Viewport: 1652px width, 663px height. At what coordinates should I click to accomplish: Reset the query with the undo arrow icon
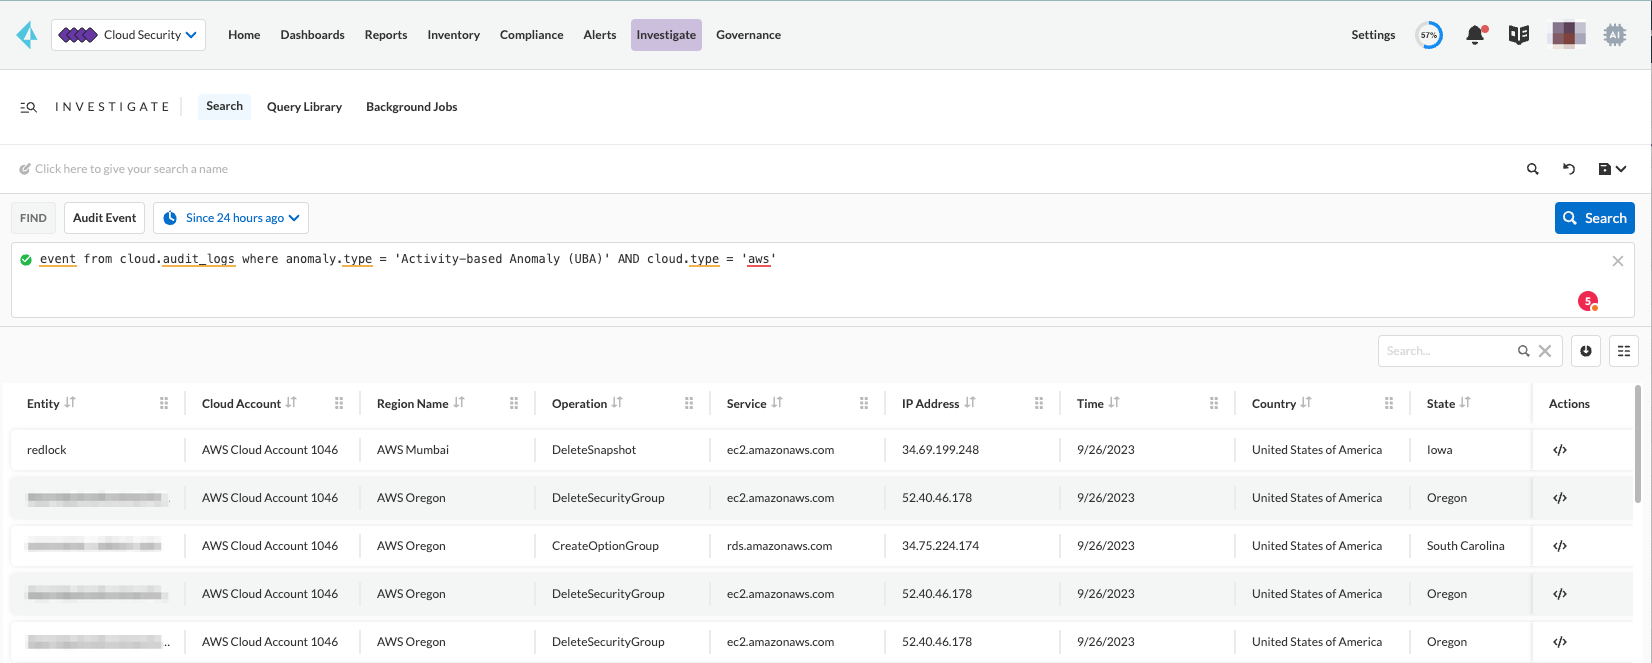[1569, 169]
